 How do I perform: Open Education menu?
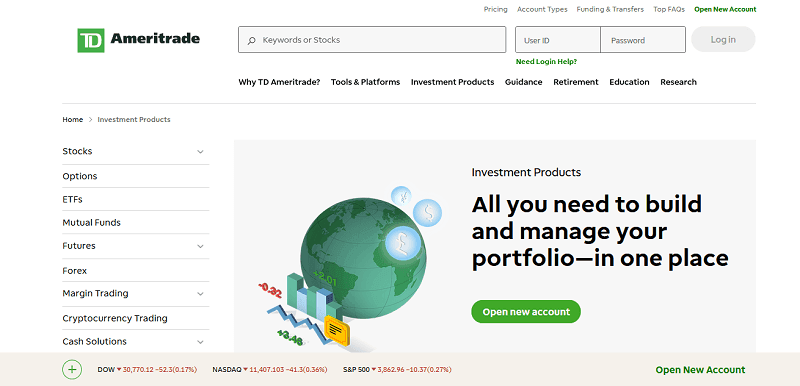click(x=629, y=82)
